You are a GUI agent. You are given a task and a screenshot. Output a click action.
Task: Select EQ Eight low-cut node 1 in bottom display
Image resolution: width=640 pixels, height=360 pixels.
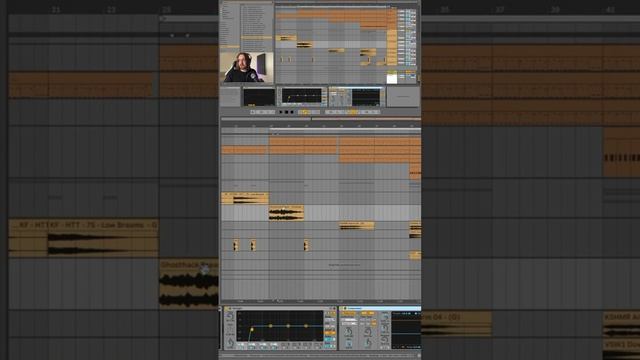tap(252, 329)
